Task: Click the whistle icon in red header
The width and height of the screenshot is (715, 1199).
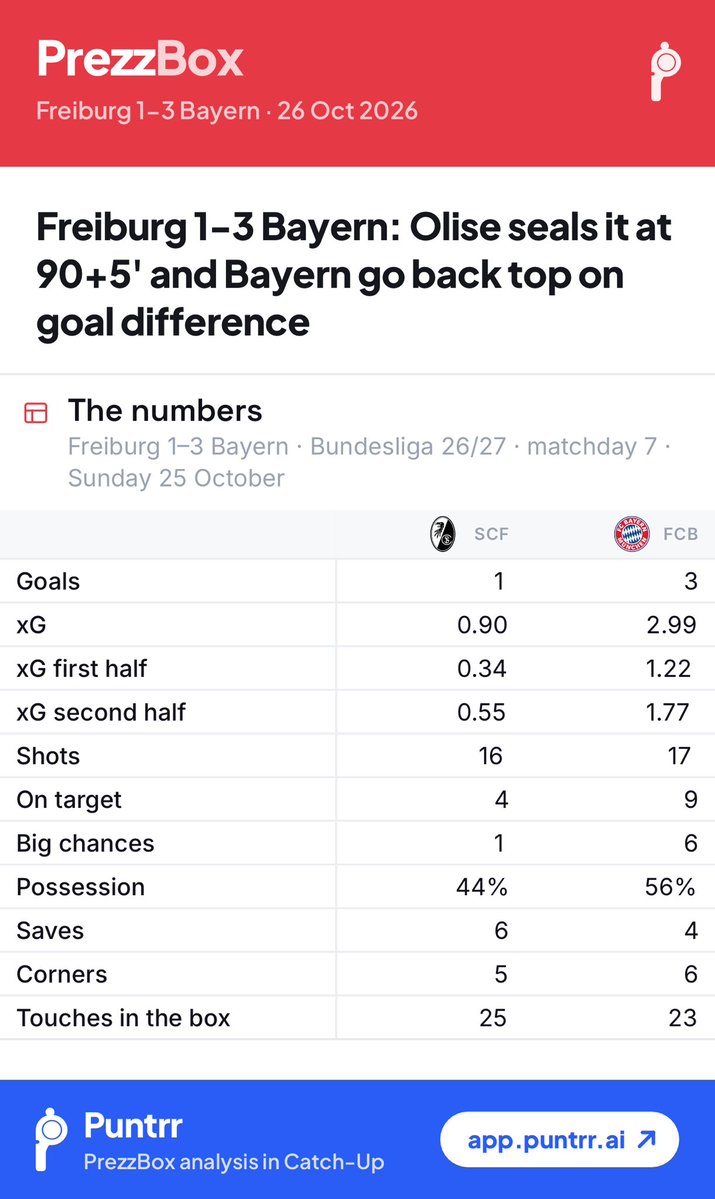Action: point(665,71)
